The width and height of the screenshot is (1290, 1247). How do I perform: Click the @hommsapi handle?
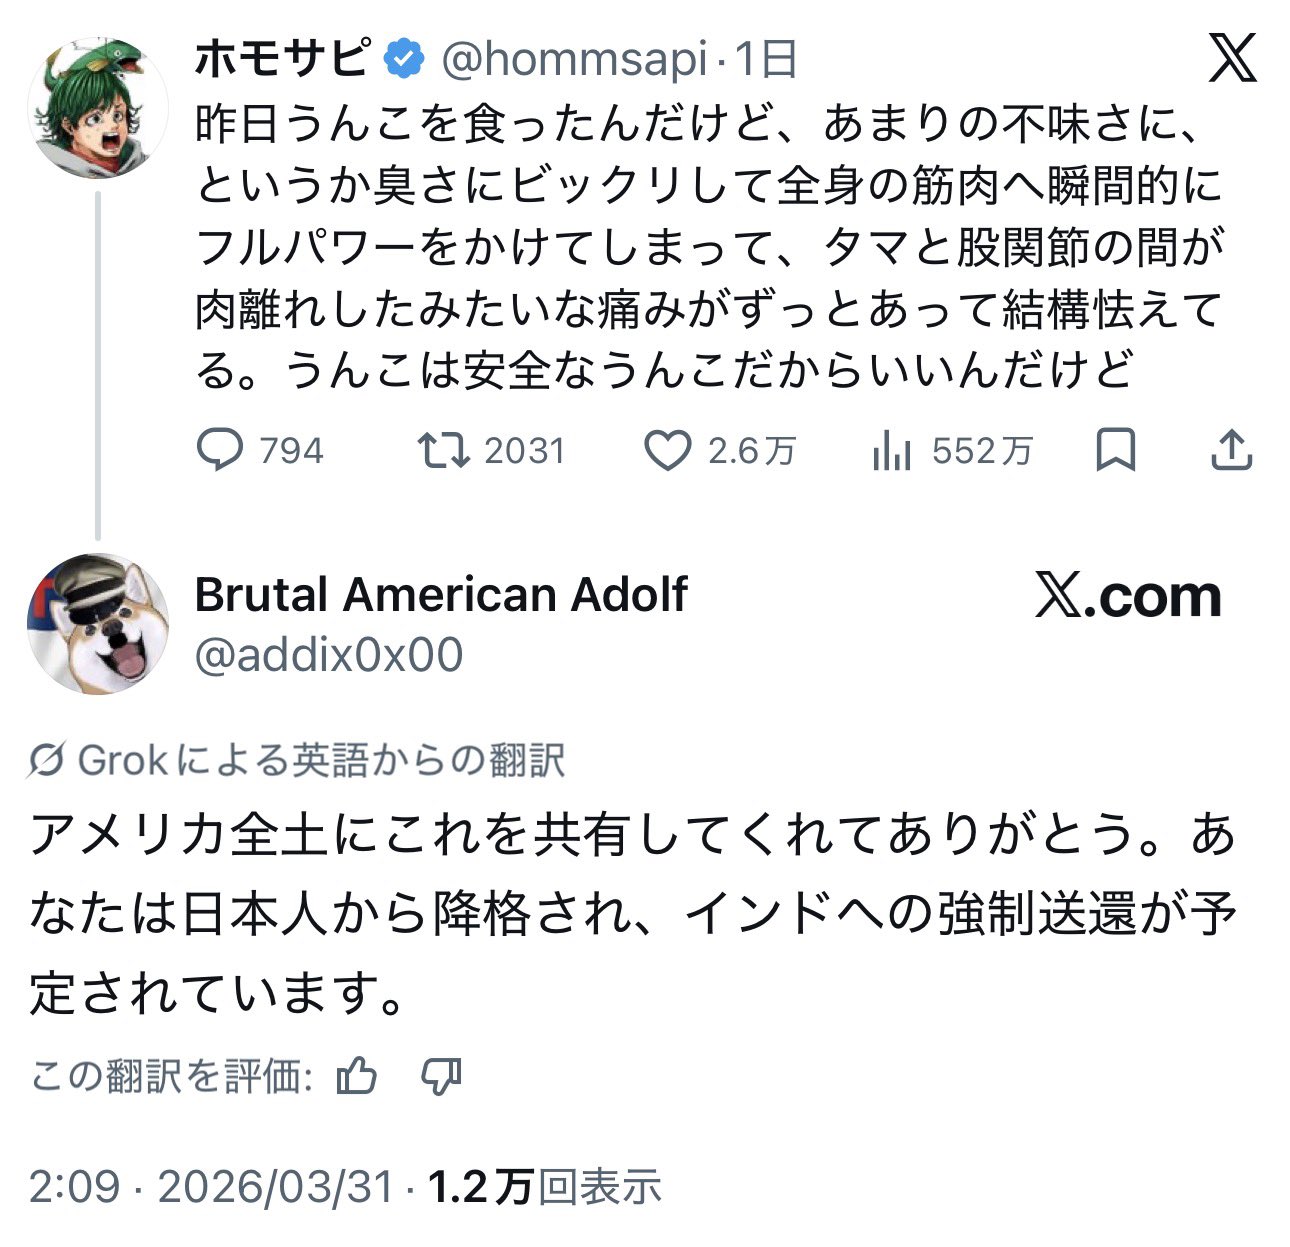574,60
